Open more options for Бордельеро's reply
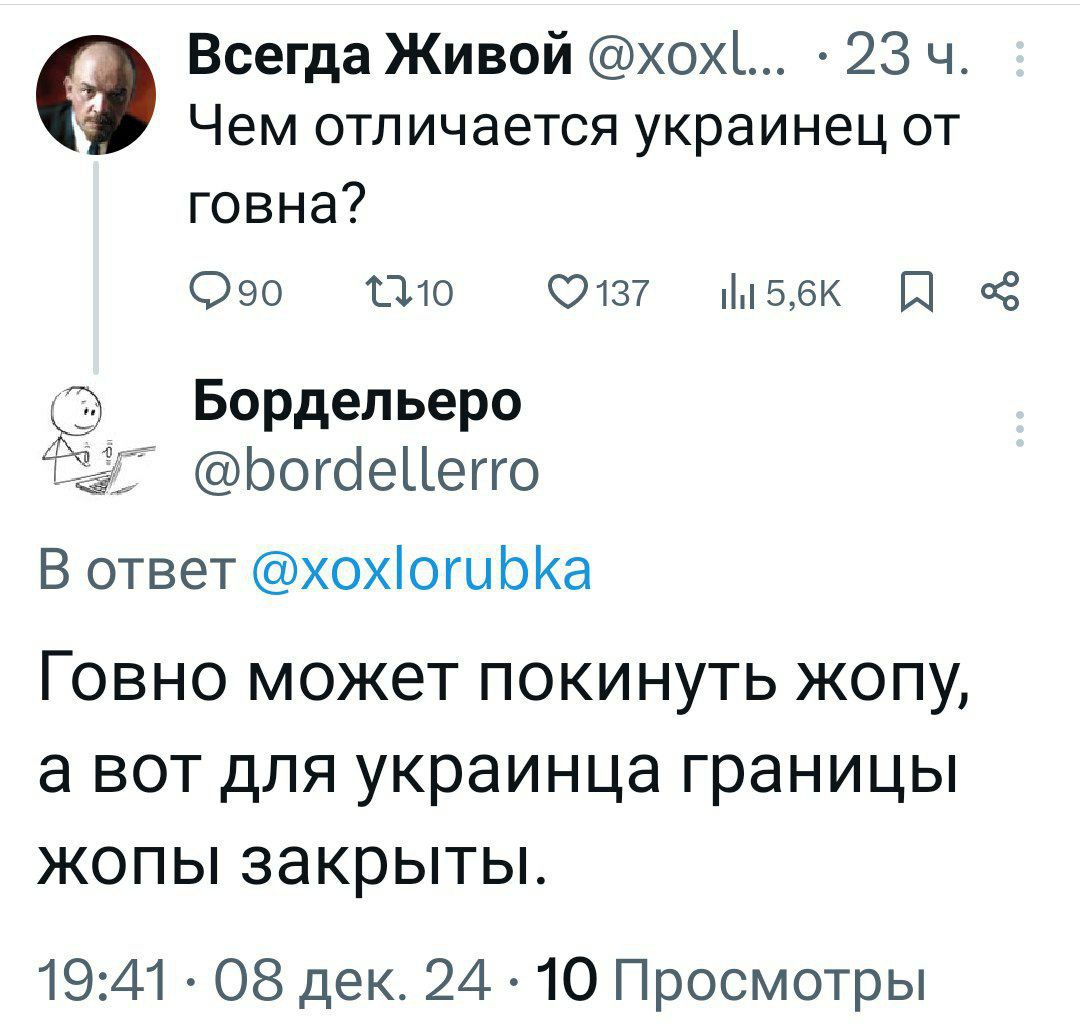1080x1030 pixels. pos(1019,427)
